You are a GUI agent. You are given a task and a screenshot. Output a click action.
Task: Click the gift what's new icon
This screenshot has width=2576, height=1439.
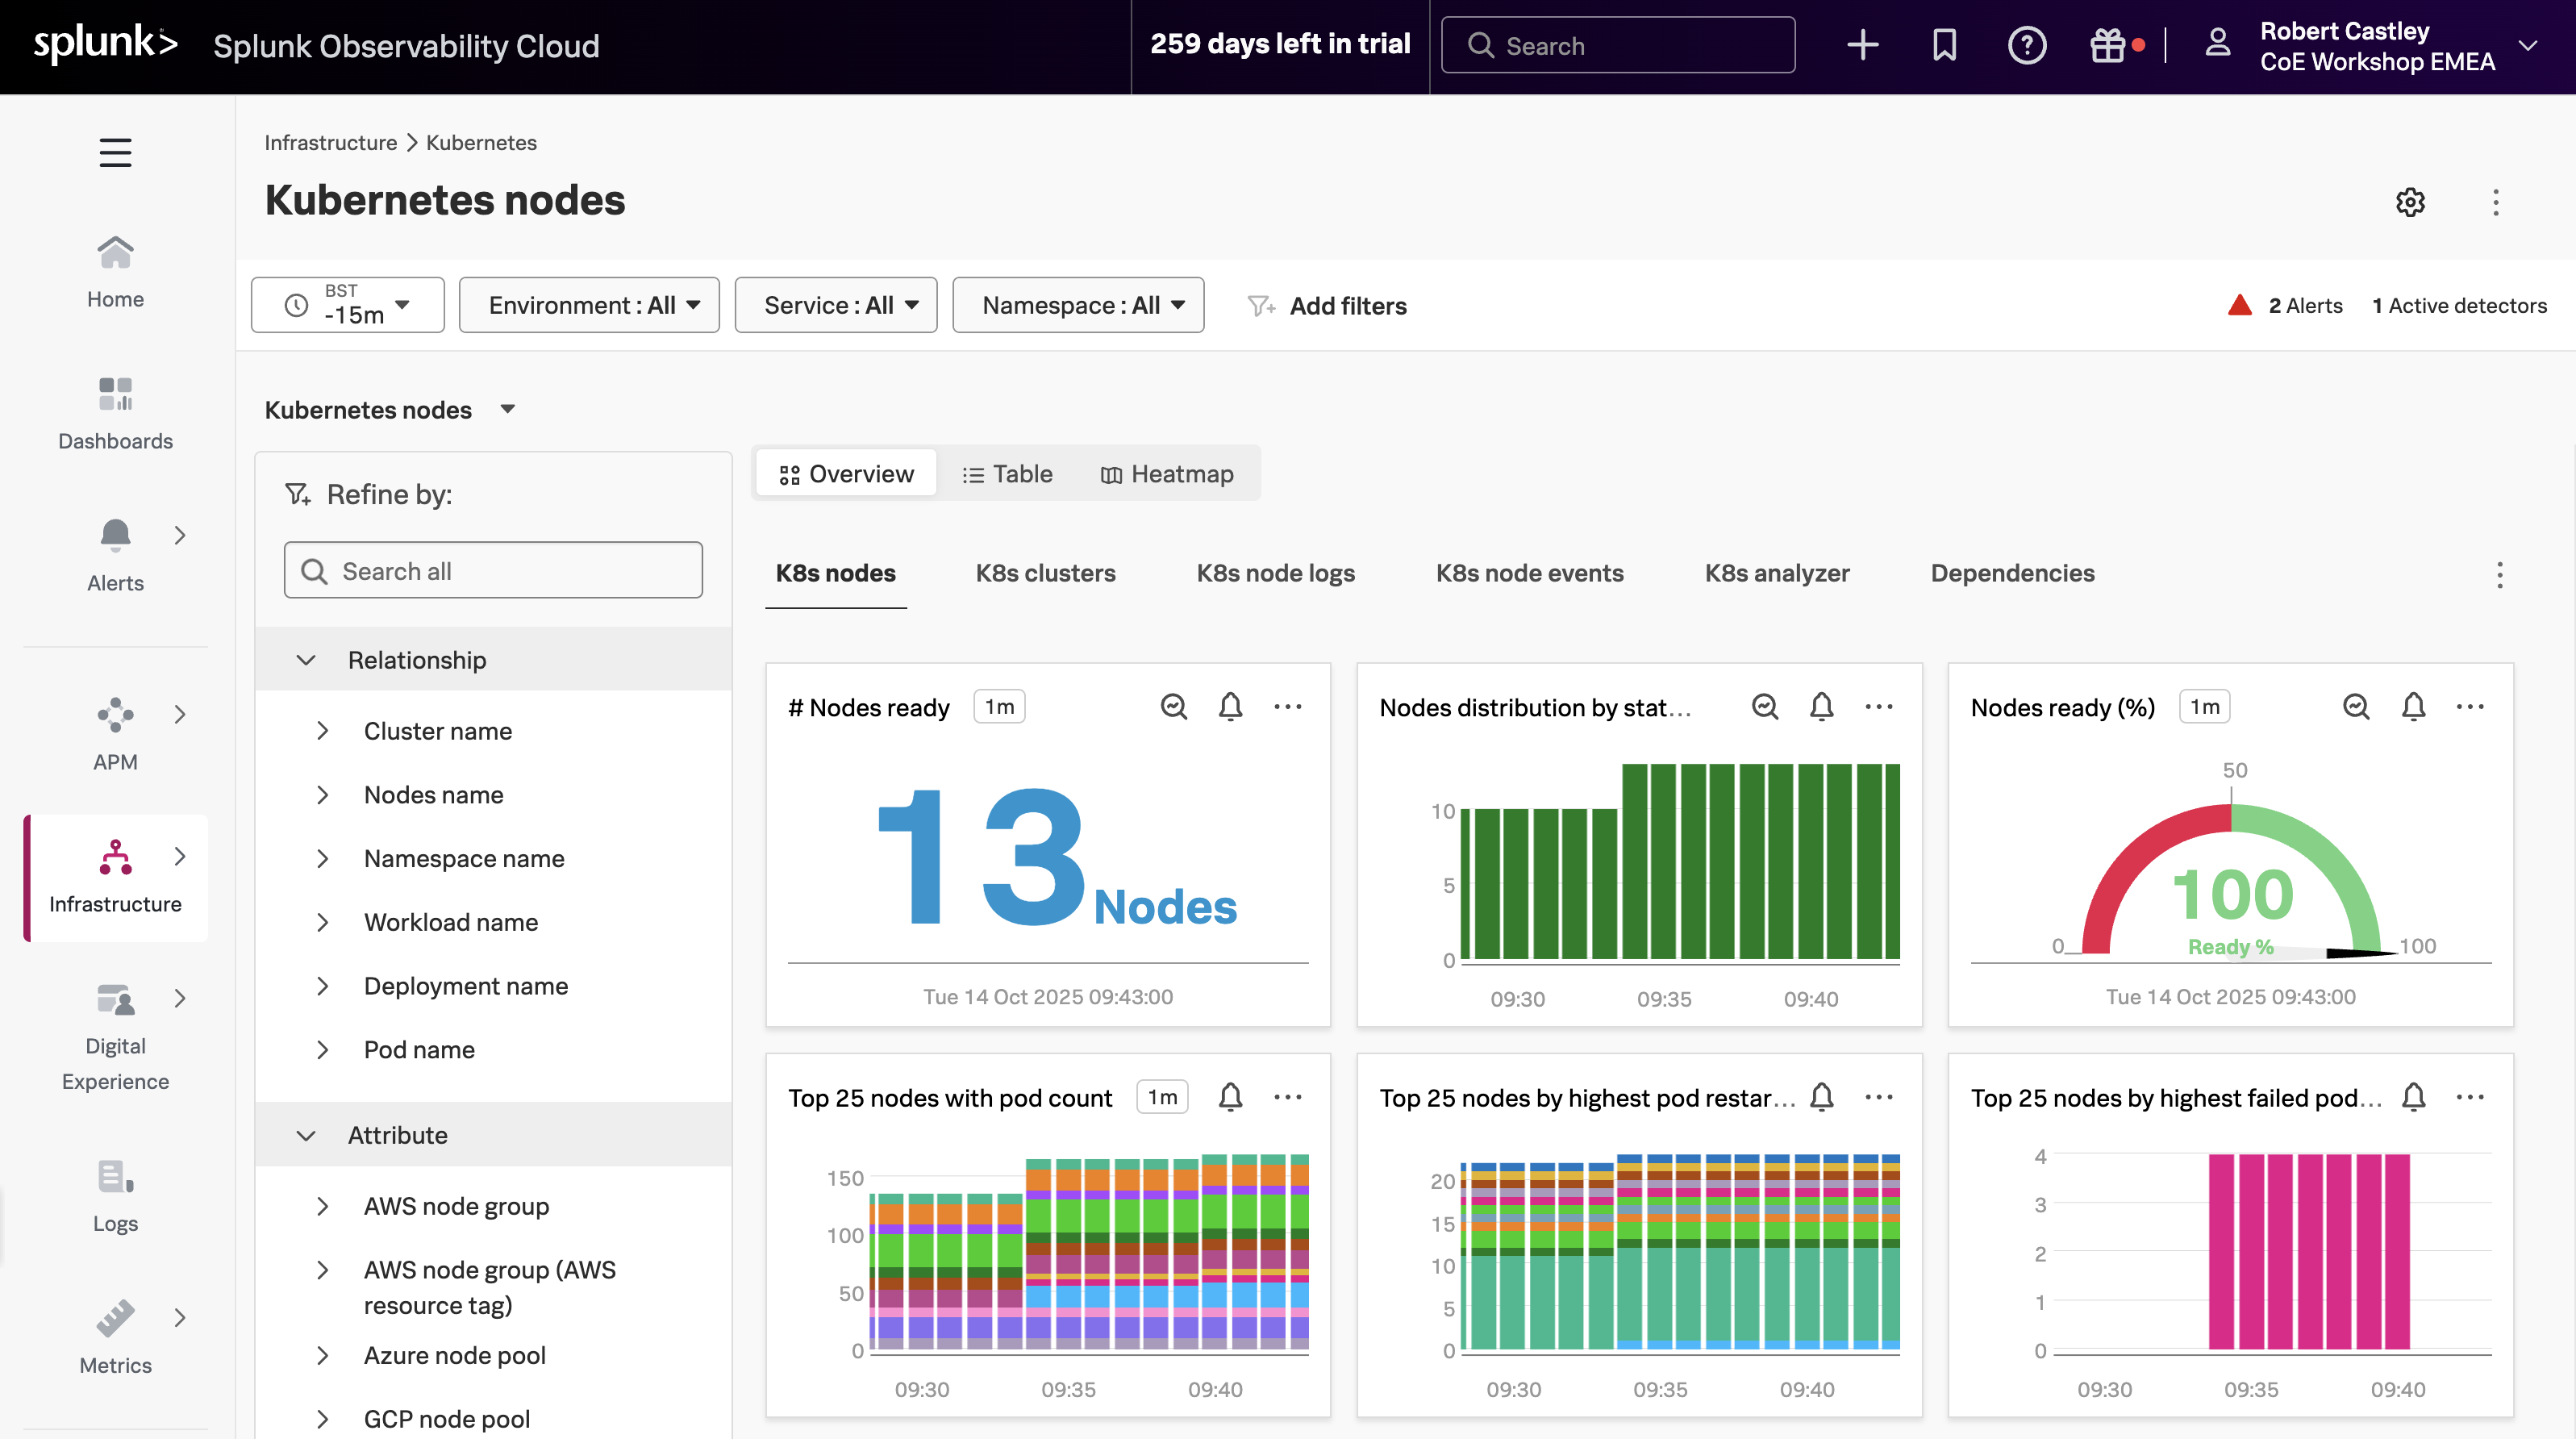pos(2108,45)
